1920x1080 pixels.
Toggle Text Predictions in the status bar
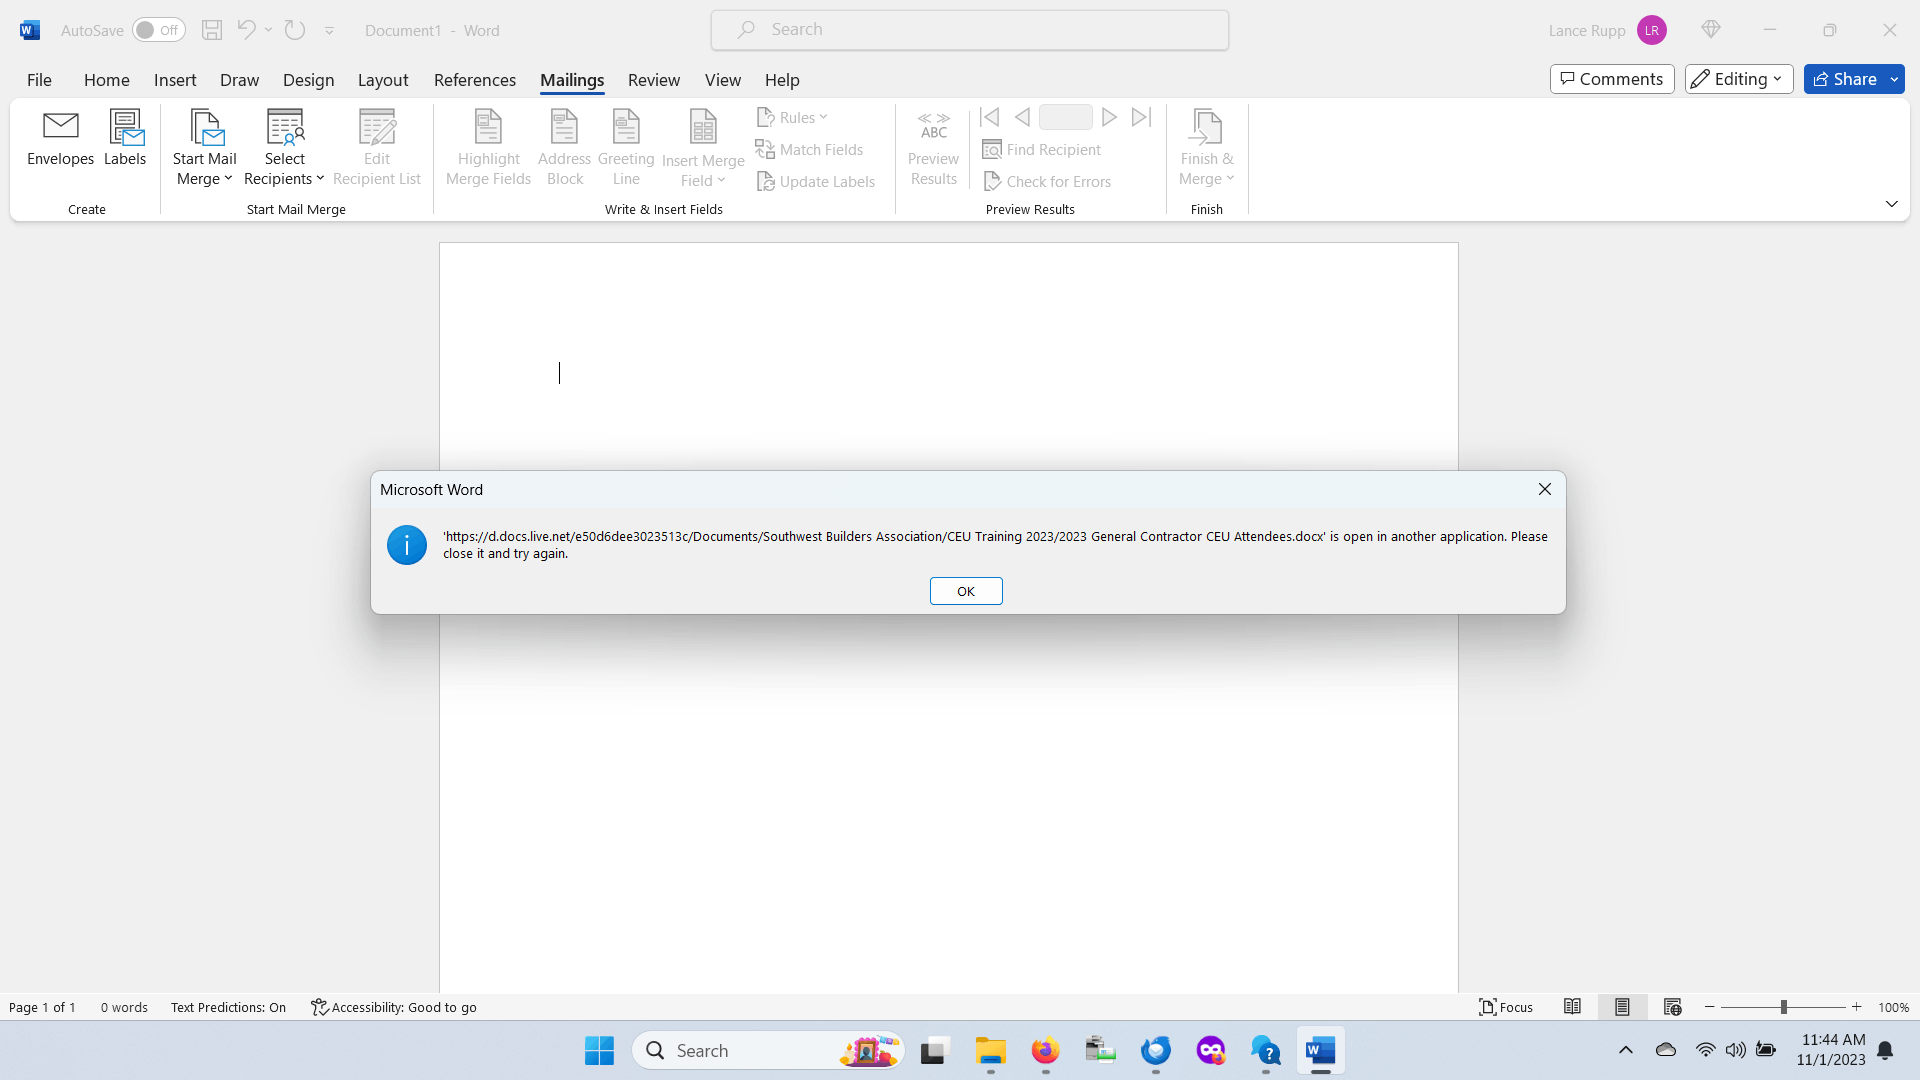click(228, 1007)
